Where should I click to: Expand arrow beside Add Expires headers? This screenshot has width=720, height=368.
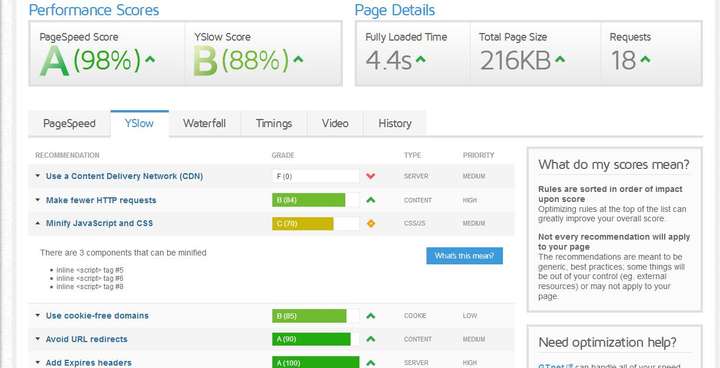[38, 363]
